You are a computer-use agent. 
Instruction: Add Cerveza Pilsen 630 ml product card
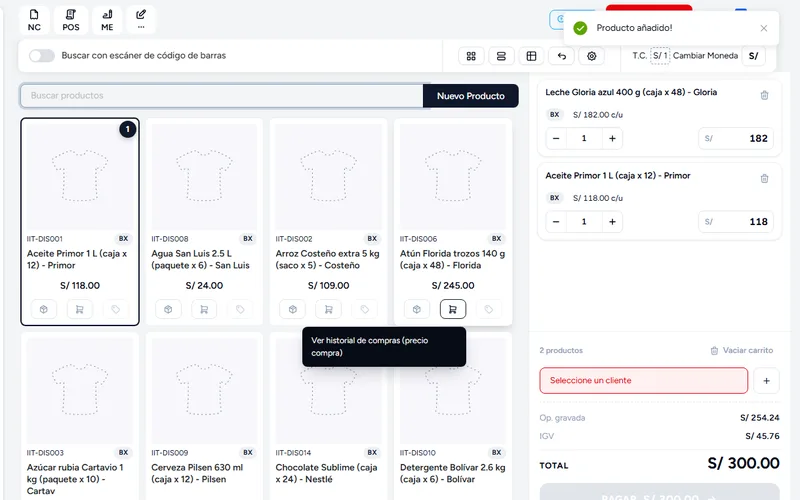pyautogui.click(x=204, y=416)
